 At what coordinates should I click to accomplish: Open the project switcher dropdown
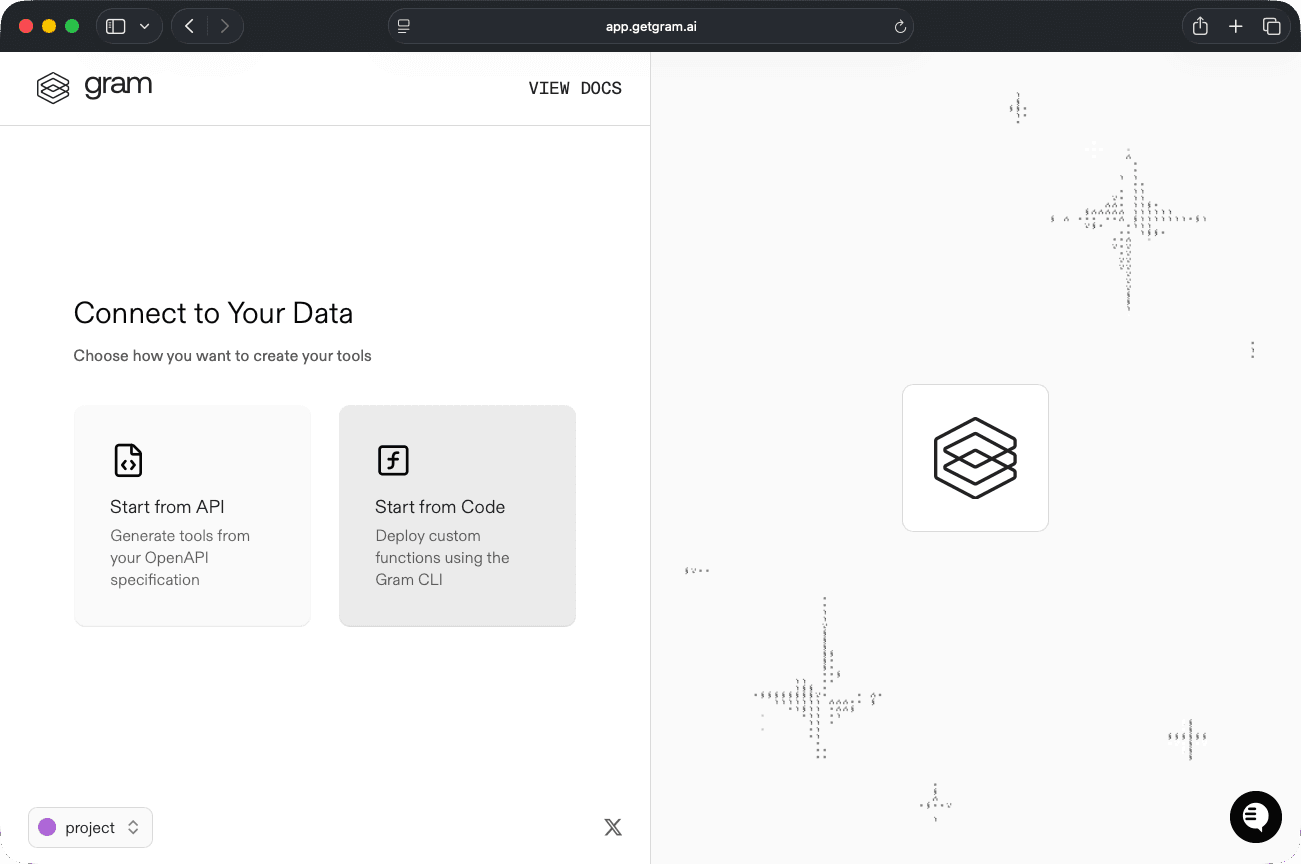click(90, 827)
